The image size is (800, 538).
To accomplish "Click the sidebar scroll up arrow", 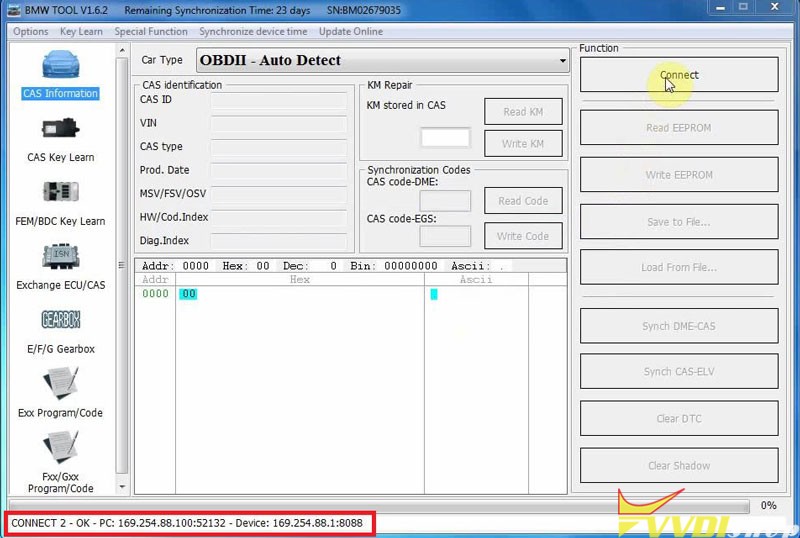I will [x=122, y=50].
